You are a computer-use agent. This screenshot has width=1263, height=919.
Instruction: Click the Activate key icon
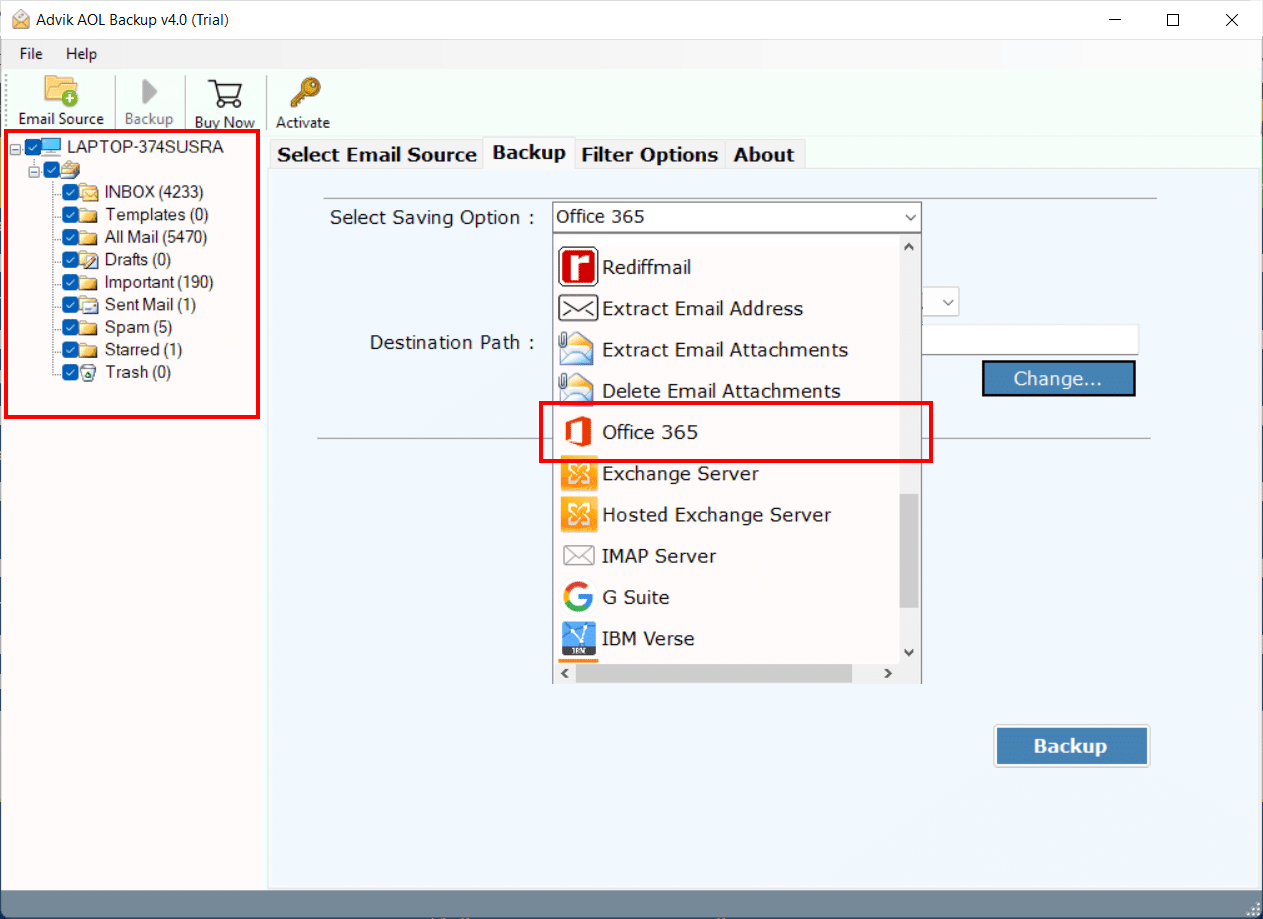coord(303,93)
